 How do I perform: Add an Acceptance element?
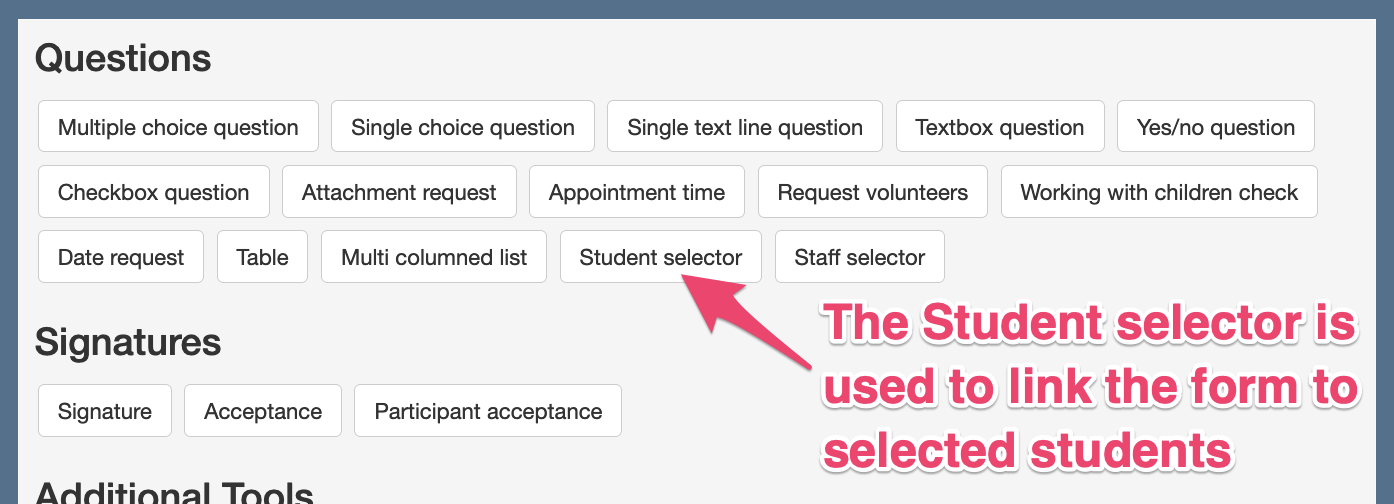tap(263, 411)
